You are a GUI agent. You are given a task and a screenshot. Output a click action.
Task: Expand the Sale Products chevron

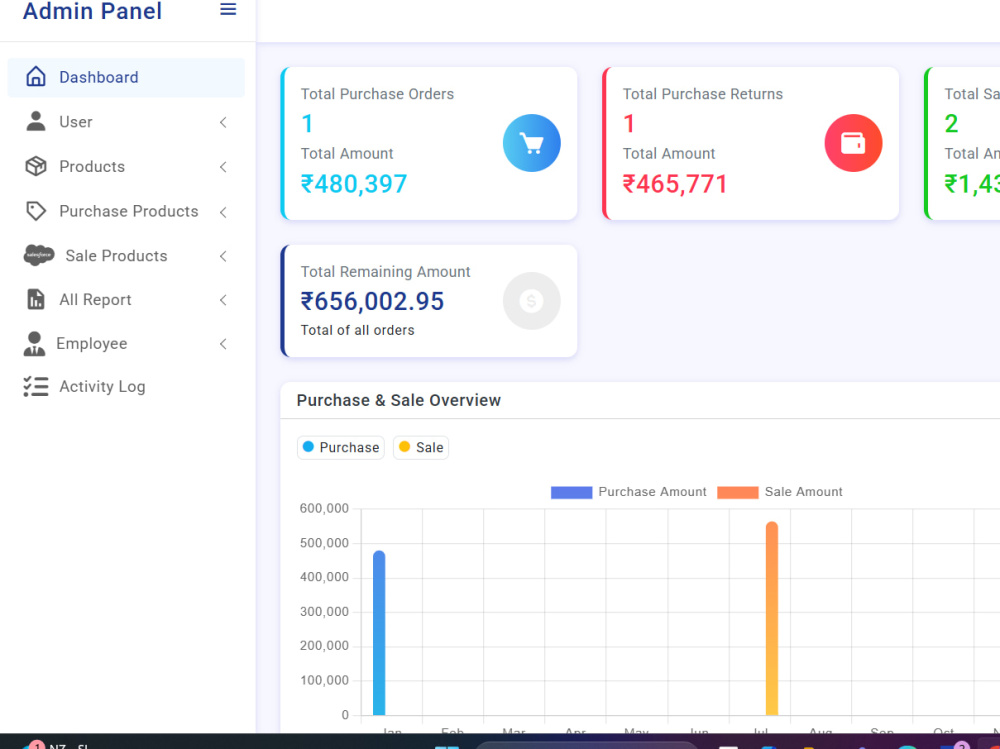click(x=223, y=256)
